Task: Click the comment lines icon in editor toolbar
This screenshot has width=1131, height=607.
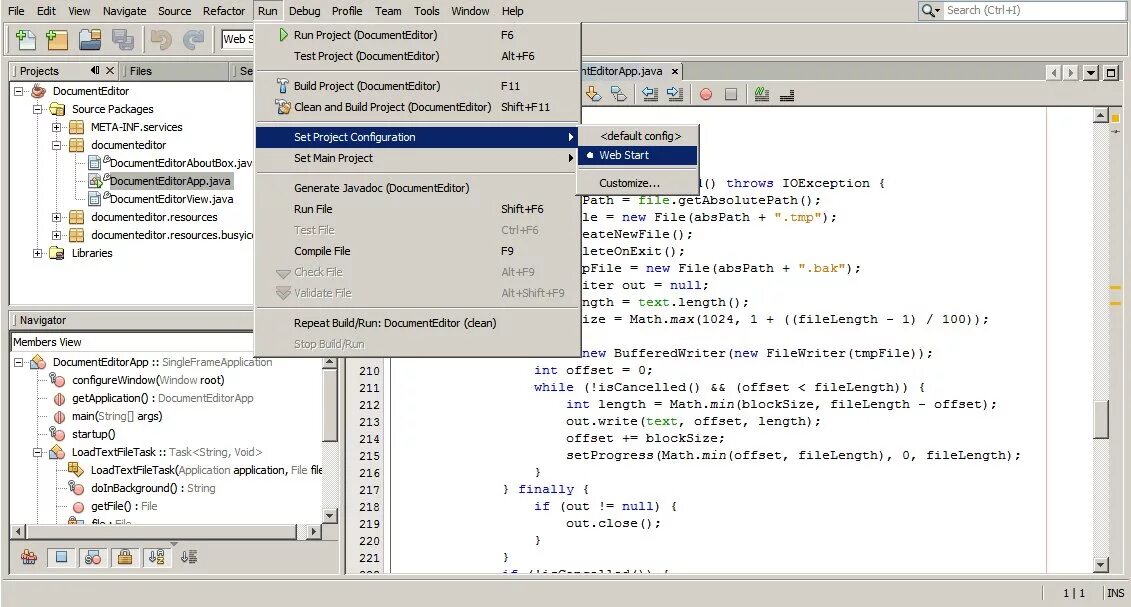Action: point(762,94)
